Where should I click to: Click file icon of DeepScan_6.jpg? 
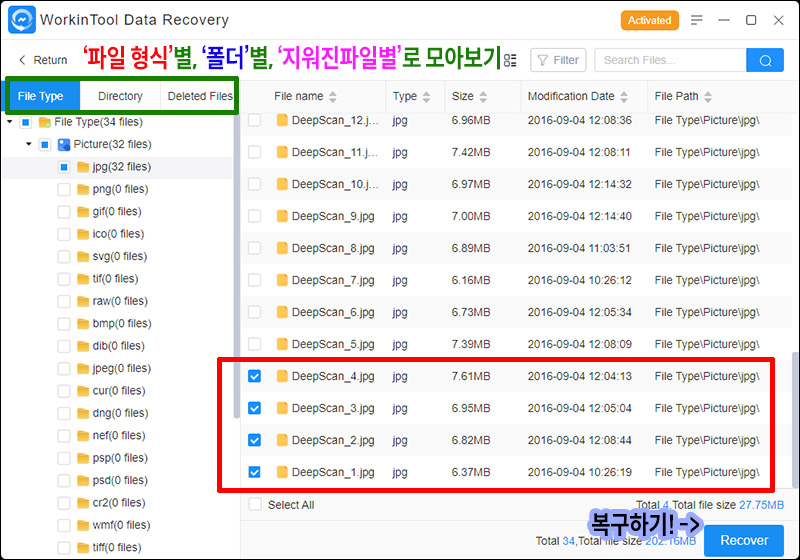click(x=282, y=312)
